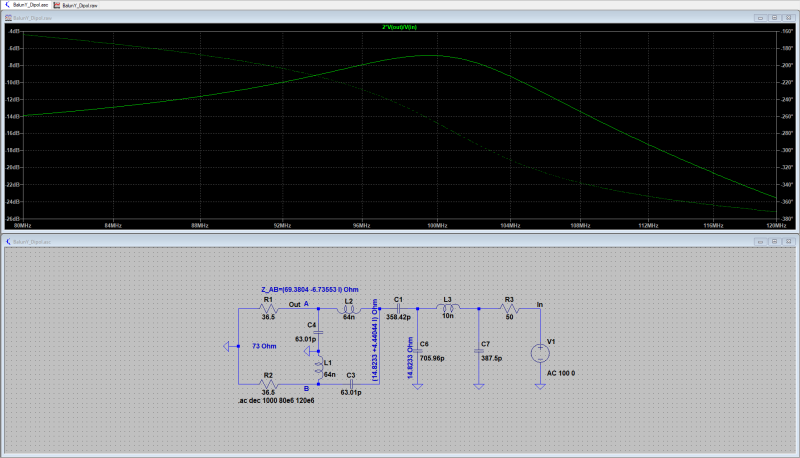
Task: Click ground symbol beside 73 Ohm label
Action: (x=228, y=346)
